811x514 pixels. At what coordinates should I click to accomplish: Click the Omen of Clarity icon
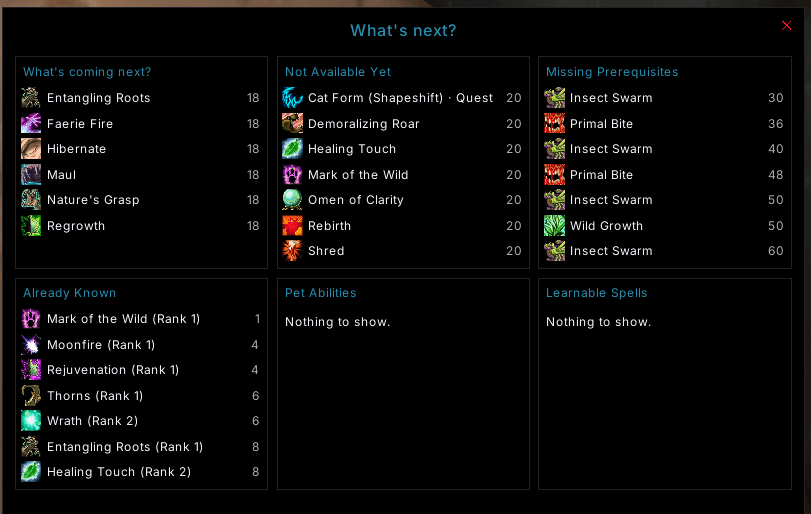pos(292,200)
